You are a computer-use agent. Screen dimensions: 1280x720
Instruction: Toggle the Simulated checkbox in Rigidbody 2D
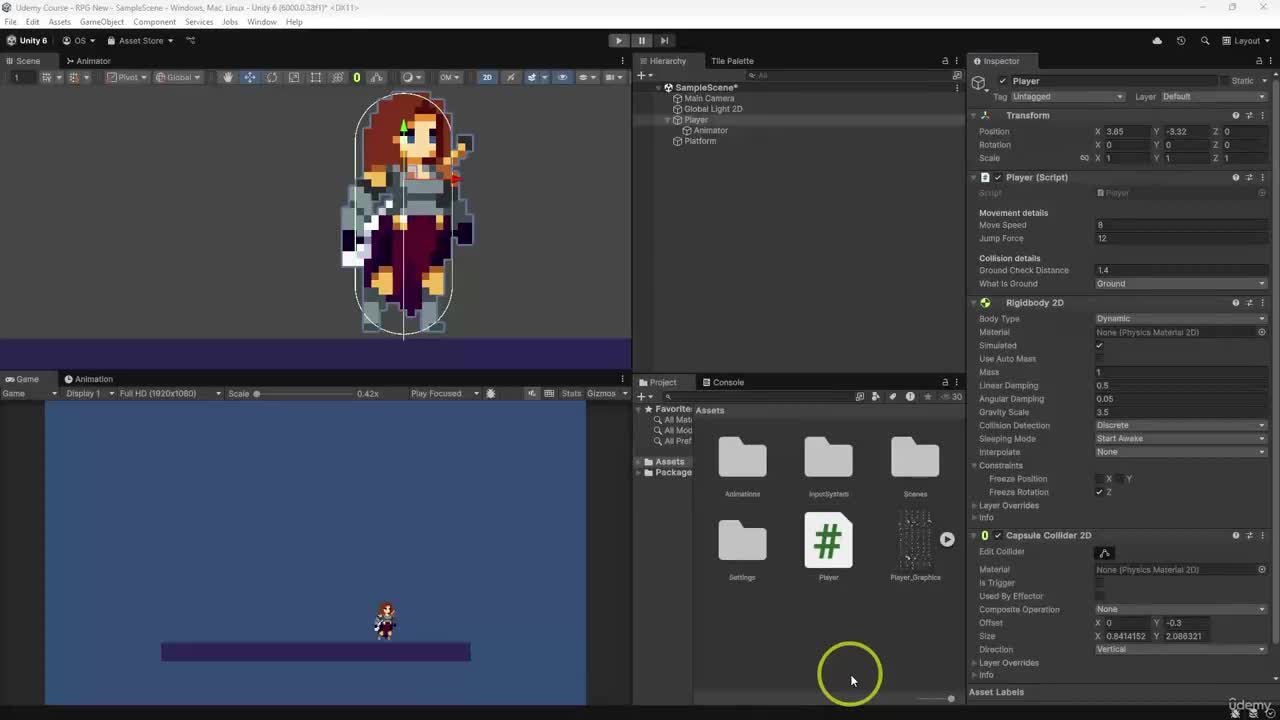tap(1100, 346)
